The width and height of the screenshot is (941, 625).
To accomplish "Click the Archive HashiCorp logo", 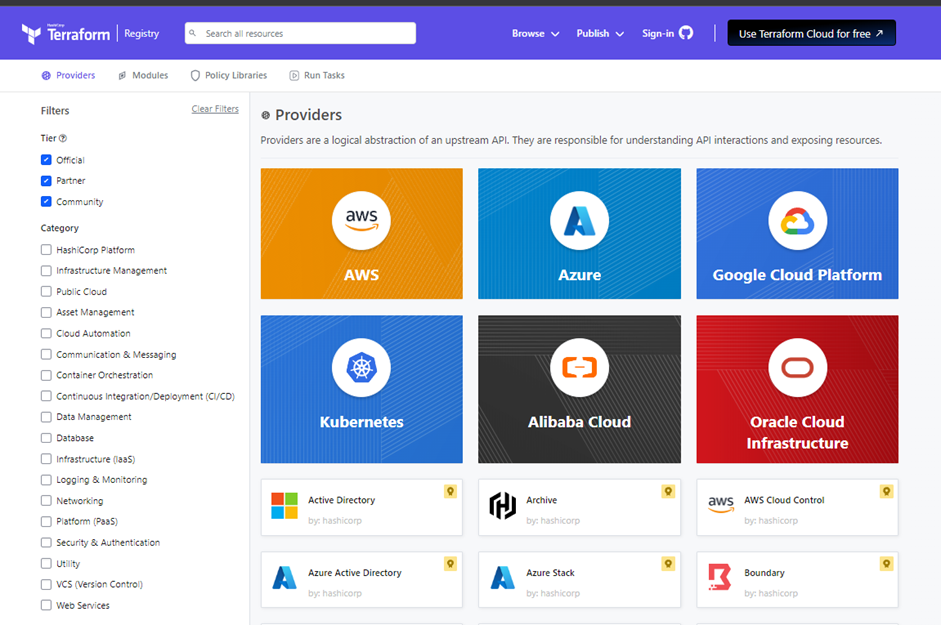I will [502, 506].
